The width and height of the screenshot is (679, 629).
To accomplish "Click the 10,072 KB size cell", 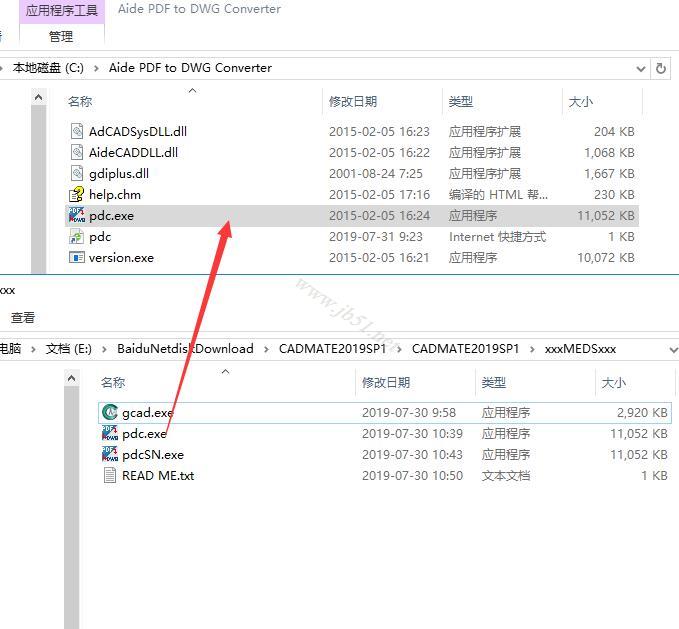I will [606, 258].
